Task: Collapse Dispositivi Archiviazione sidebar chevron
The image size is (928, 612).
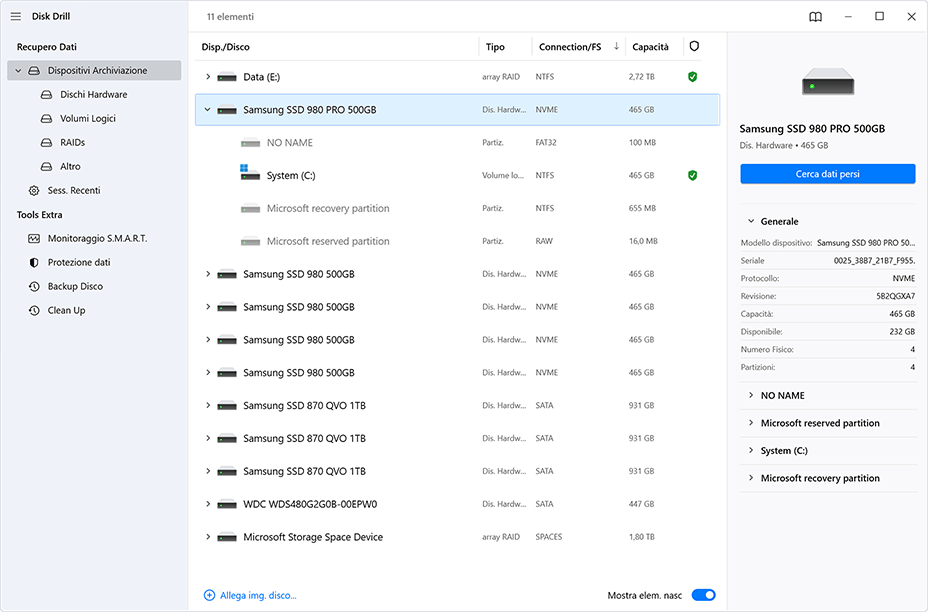Action: tap(18, 70)
